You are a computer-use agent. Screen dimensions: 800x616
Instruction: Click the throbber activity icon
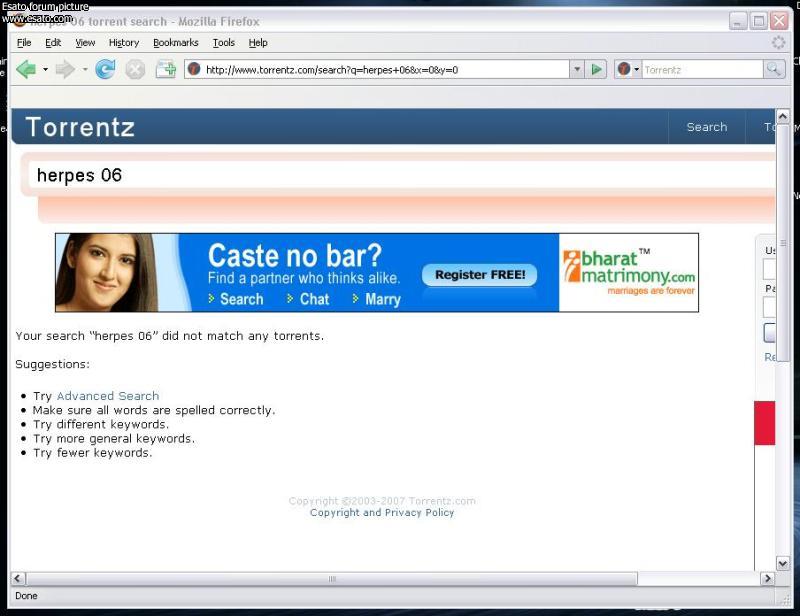tap(778, 42)
